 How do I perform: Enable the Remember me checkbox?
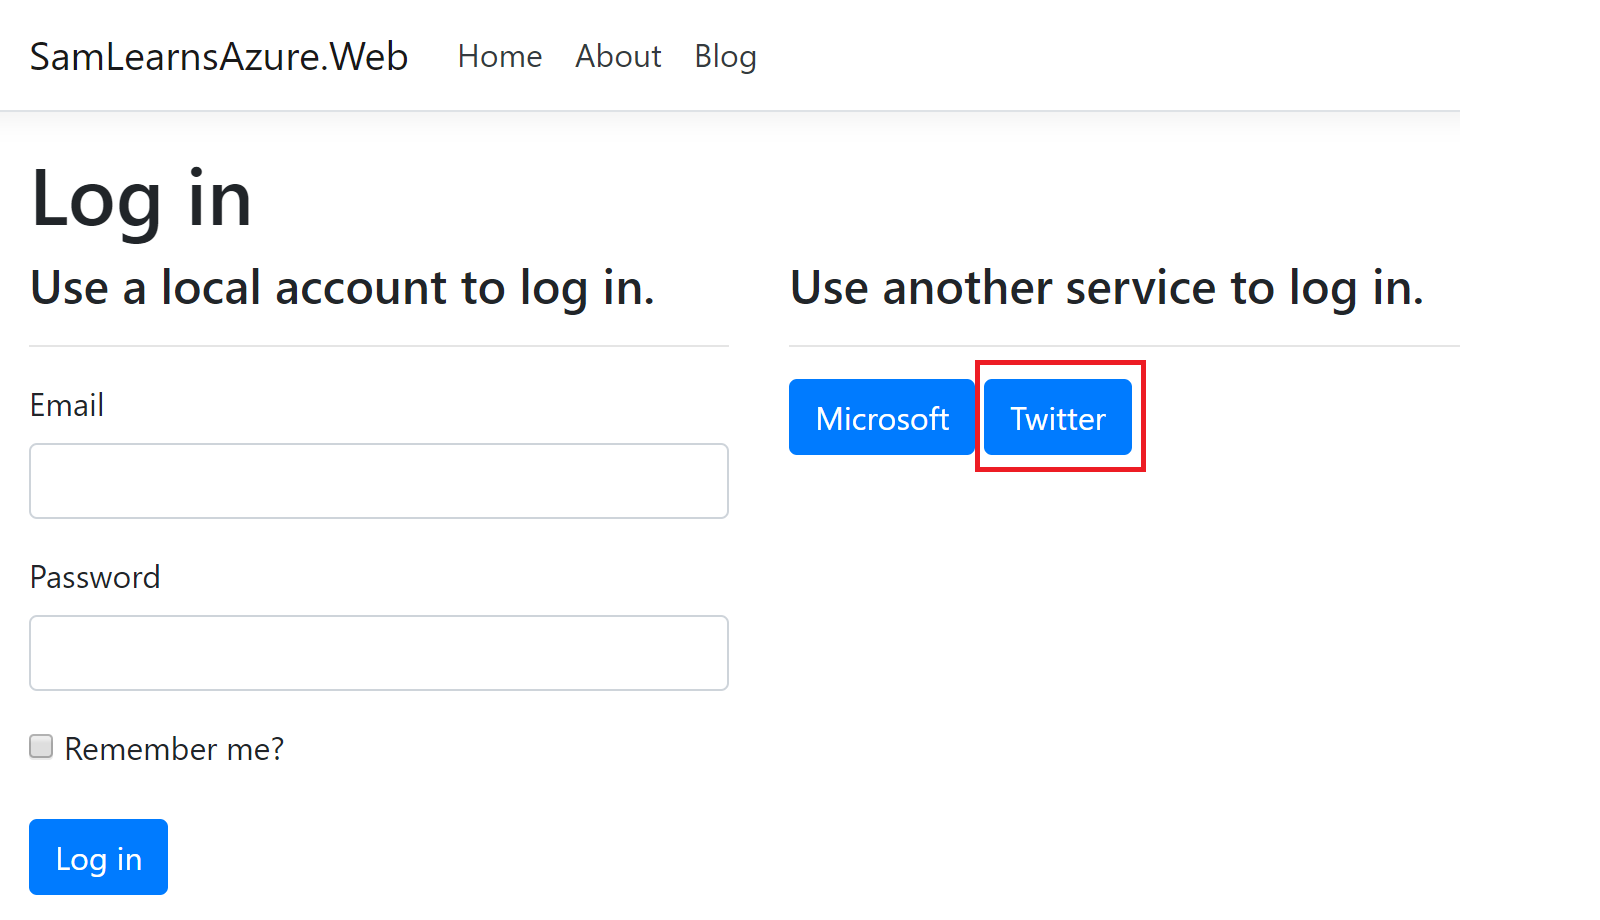coord(41,746)
